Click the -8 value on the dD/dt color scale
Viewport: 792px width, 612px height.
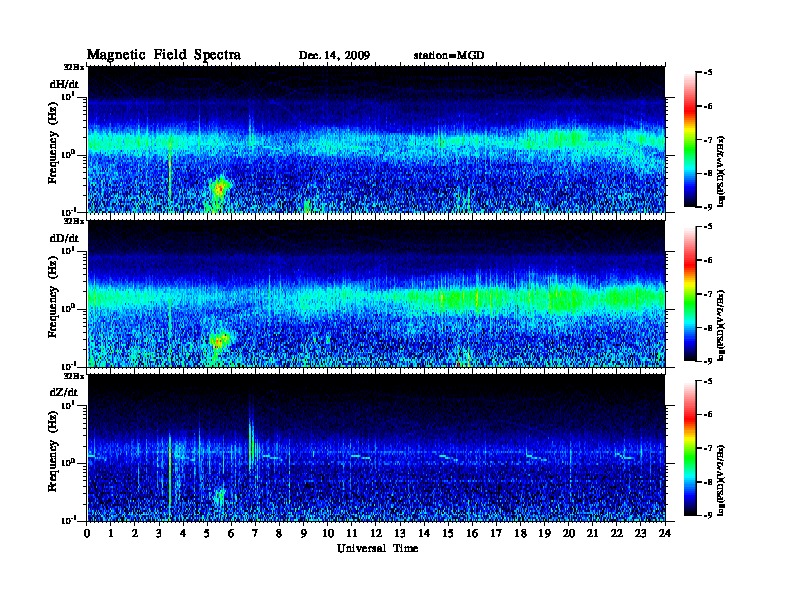point(708,327)
